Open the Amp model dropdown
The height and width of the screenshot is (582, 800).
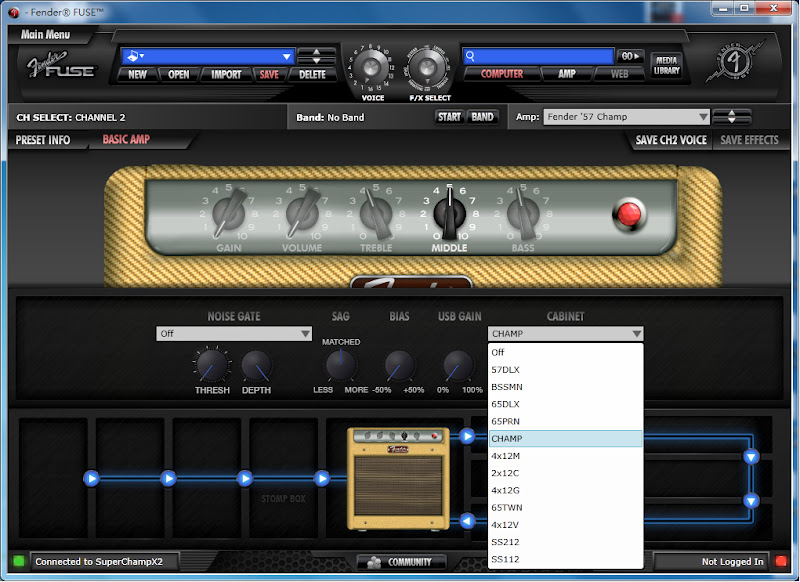point(627,117)
